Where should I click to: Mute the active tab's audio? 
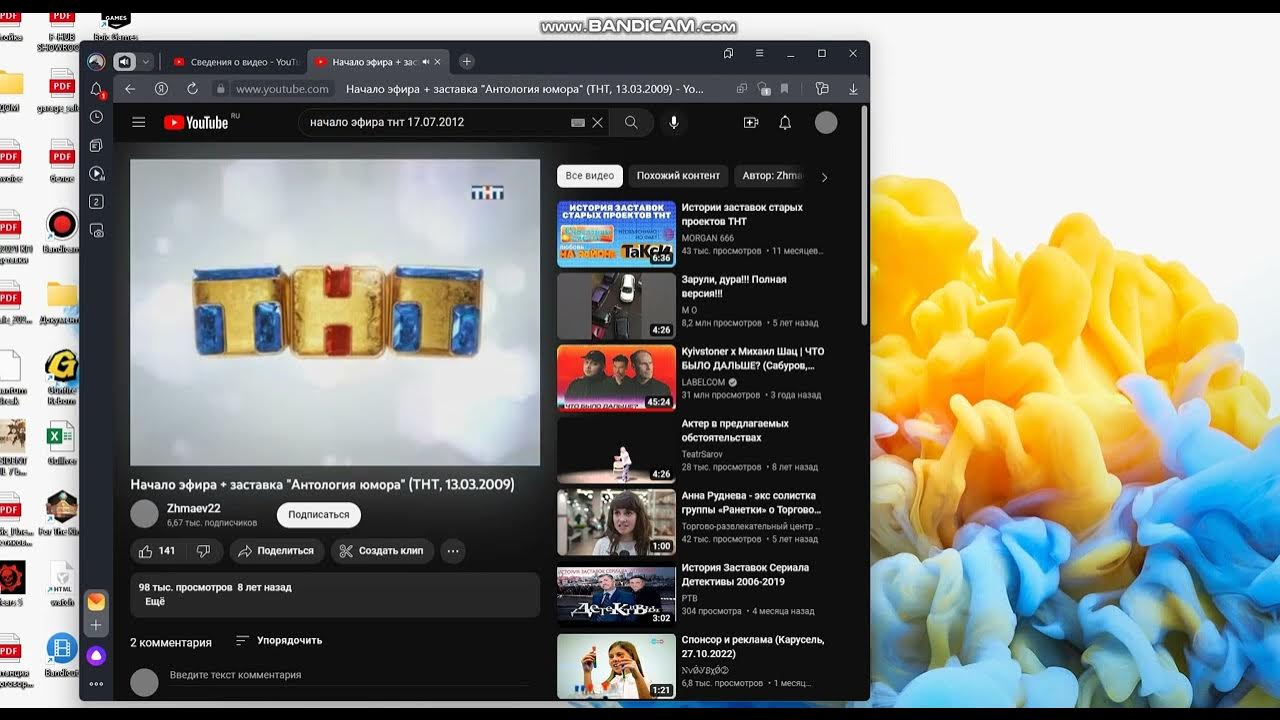point(426,62)
